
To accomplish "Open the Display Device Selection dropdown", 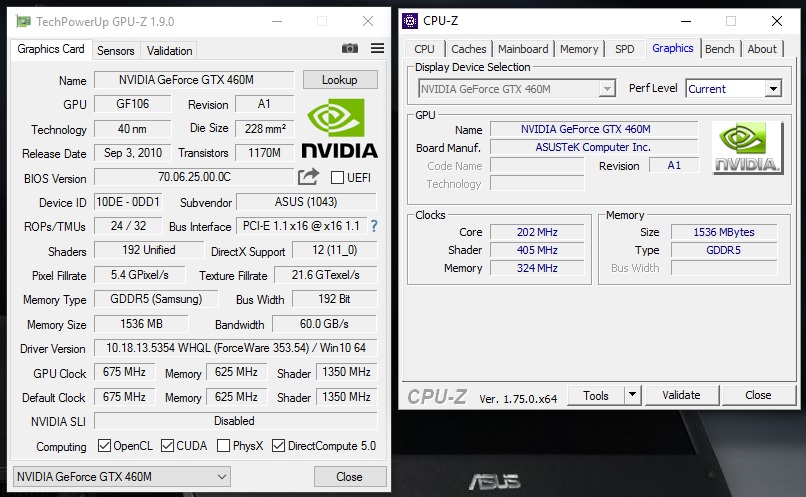I will click(x=517, y=89).
